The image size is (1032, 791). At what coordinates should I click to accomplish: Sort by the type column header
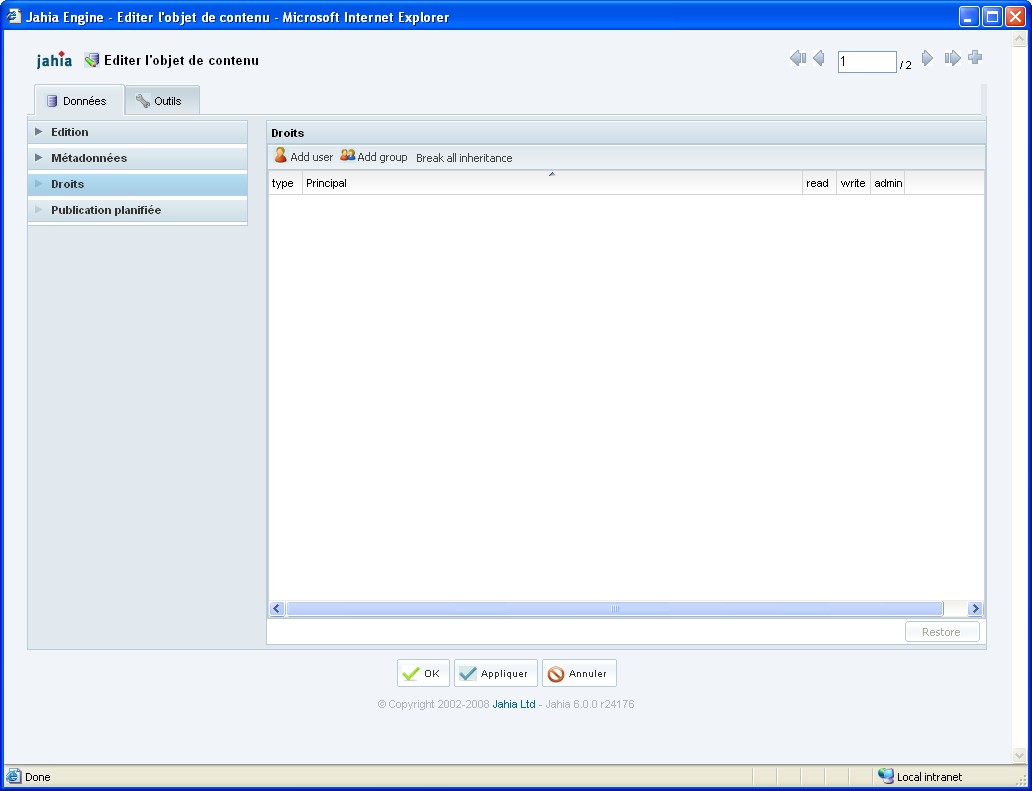[x=285, y=183]
